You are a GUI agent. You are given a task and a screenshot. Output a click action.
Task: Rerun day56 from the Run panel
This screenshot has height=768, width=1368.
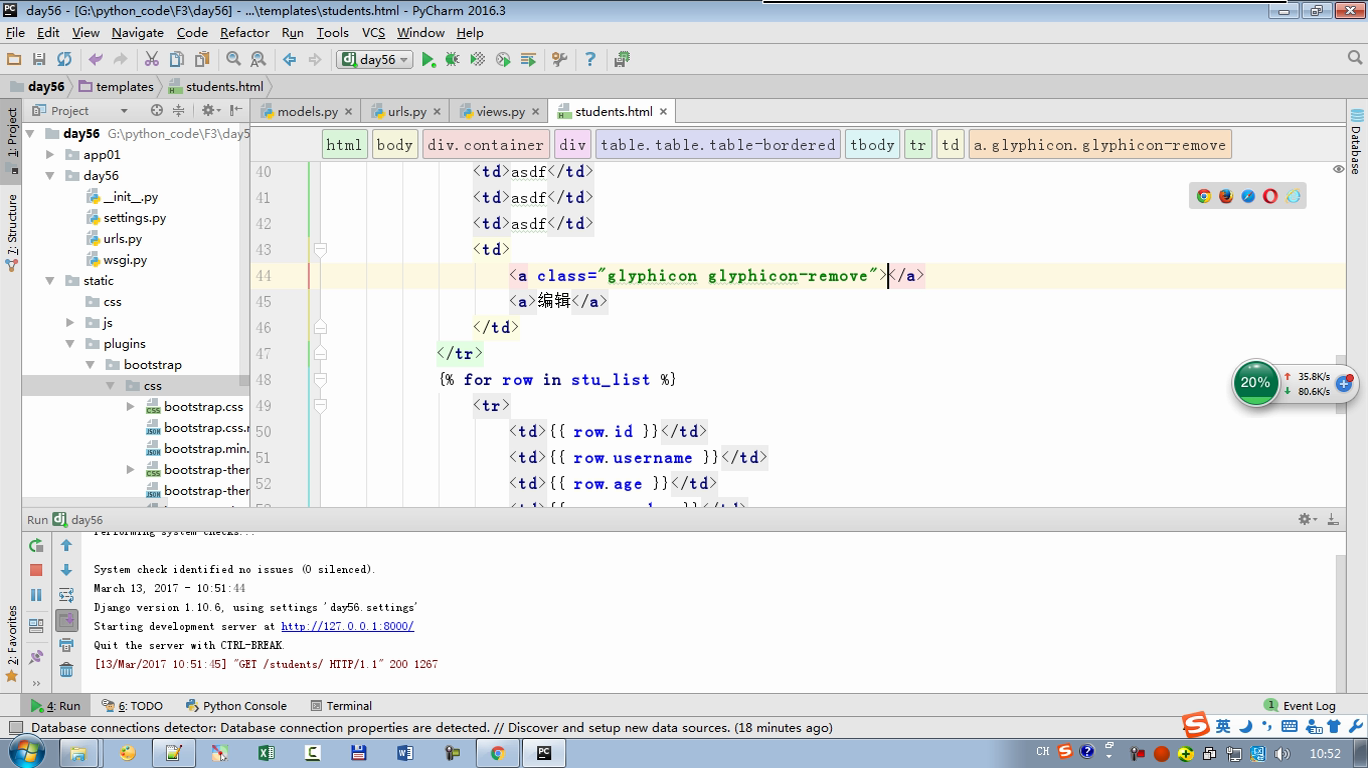coord(36,546)
